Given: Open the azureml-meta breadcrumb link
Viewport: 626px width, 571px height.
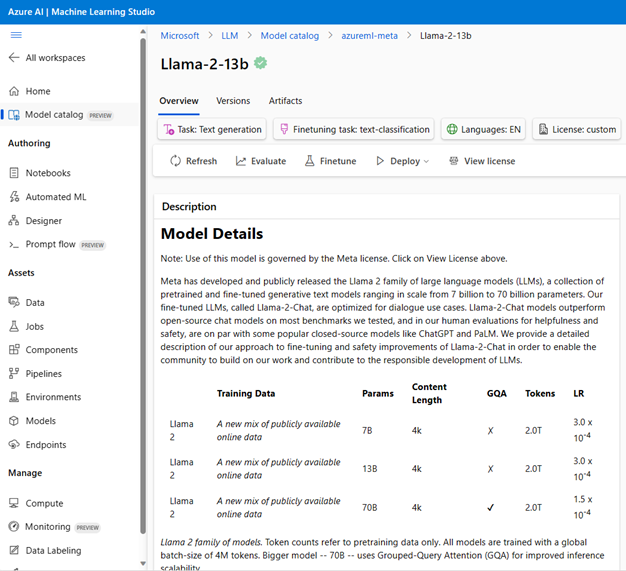Looking at the screenshot, I should pyautogui.click(x=369, y=36).
